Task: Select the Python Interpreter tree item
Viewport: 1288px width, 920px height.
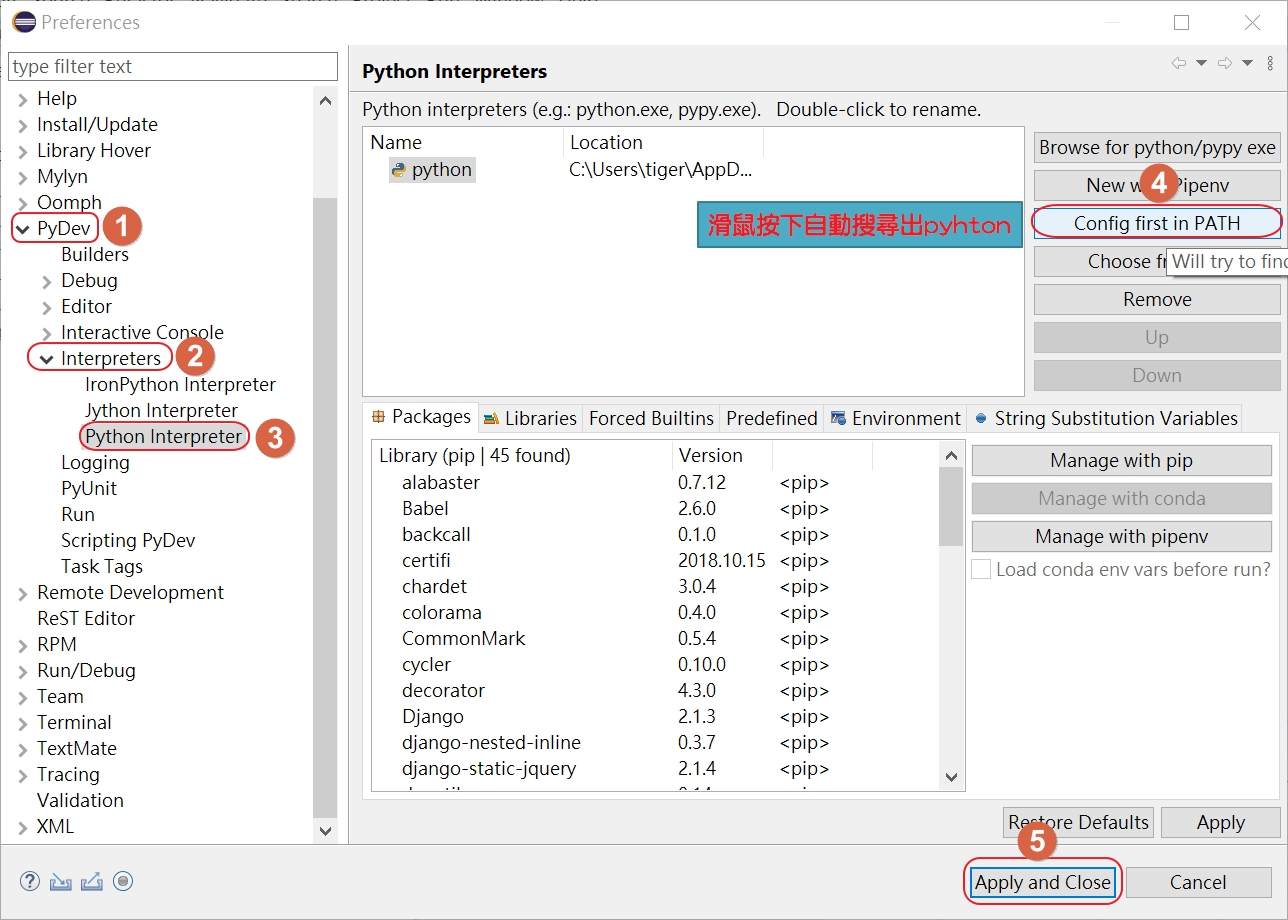Action: pos(164,437)
